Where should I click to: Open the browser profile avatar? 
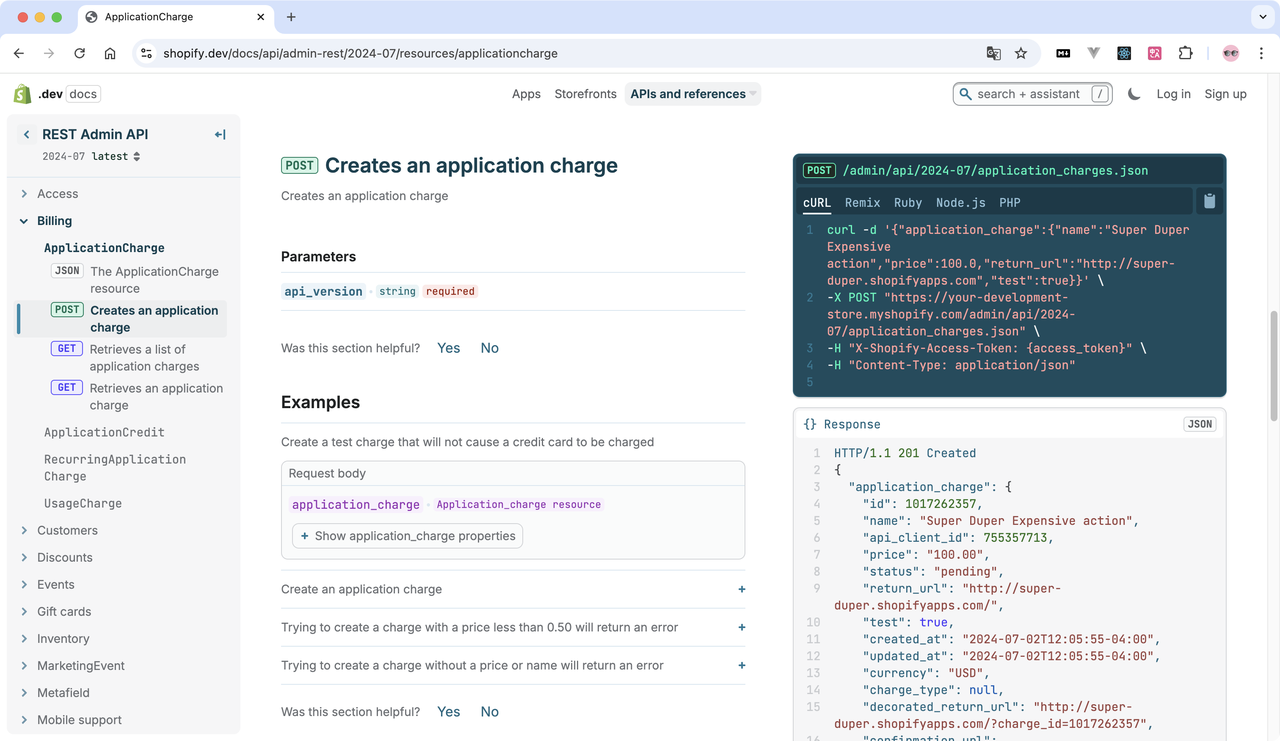click(1231, 53)
